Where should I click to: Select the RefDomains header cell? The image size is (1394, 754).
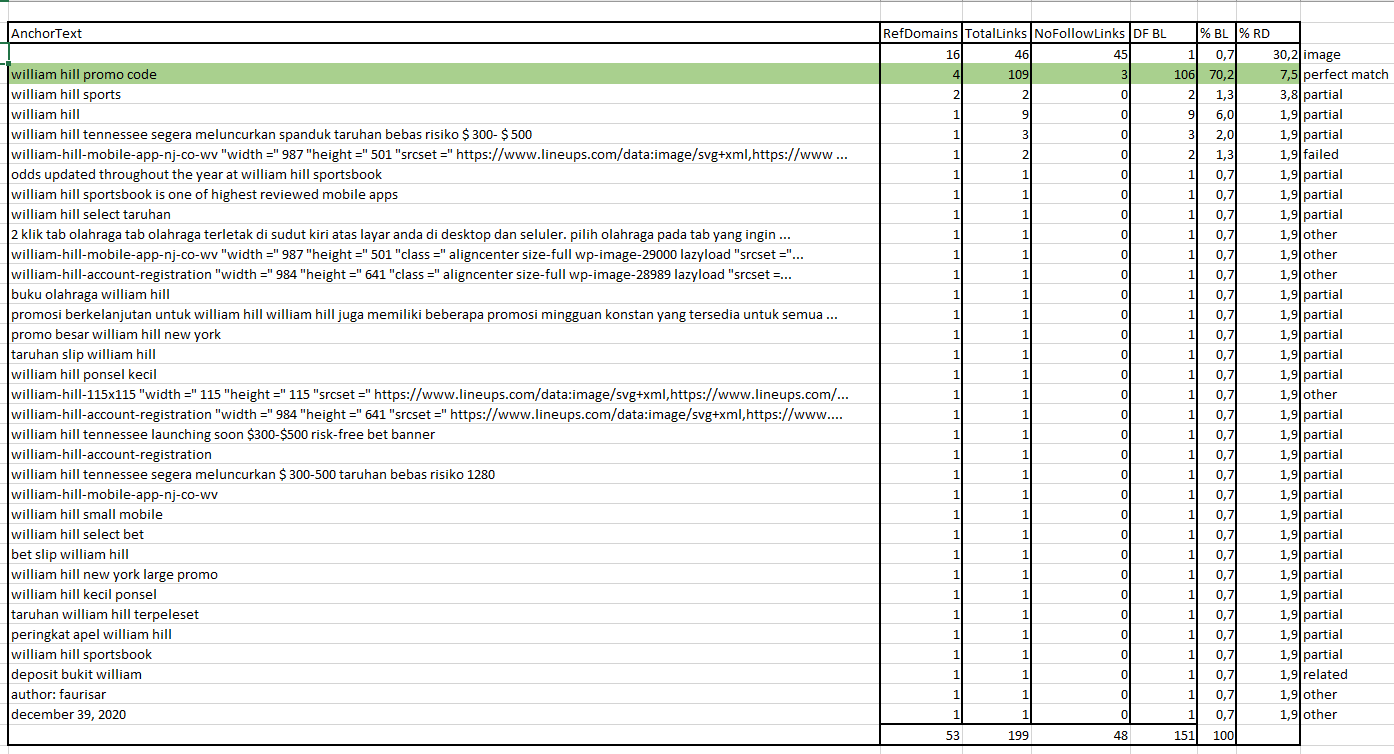click(920, 33)
